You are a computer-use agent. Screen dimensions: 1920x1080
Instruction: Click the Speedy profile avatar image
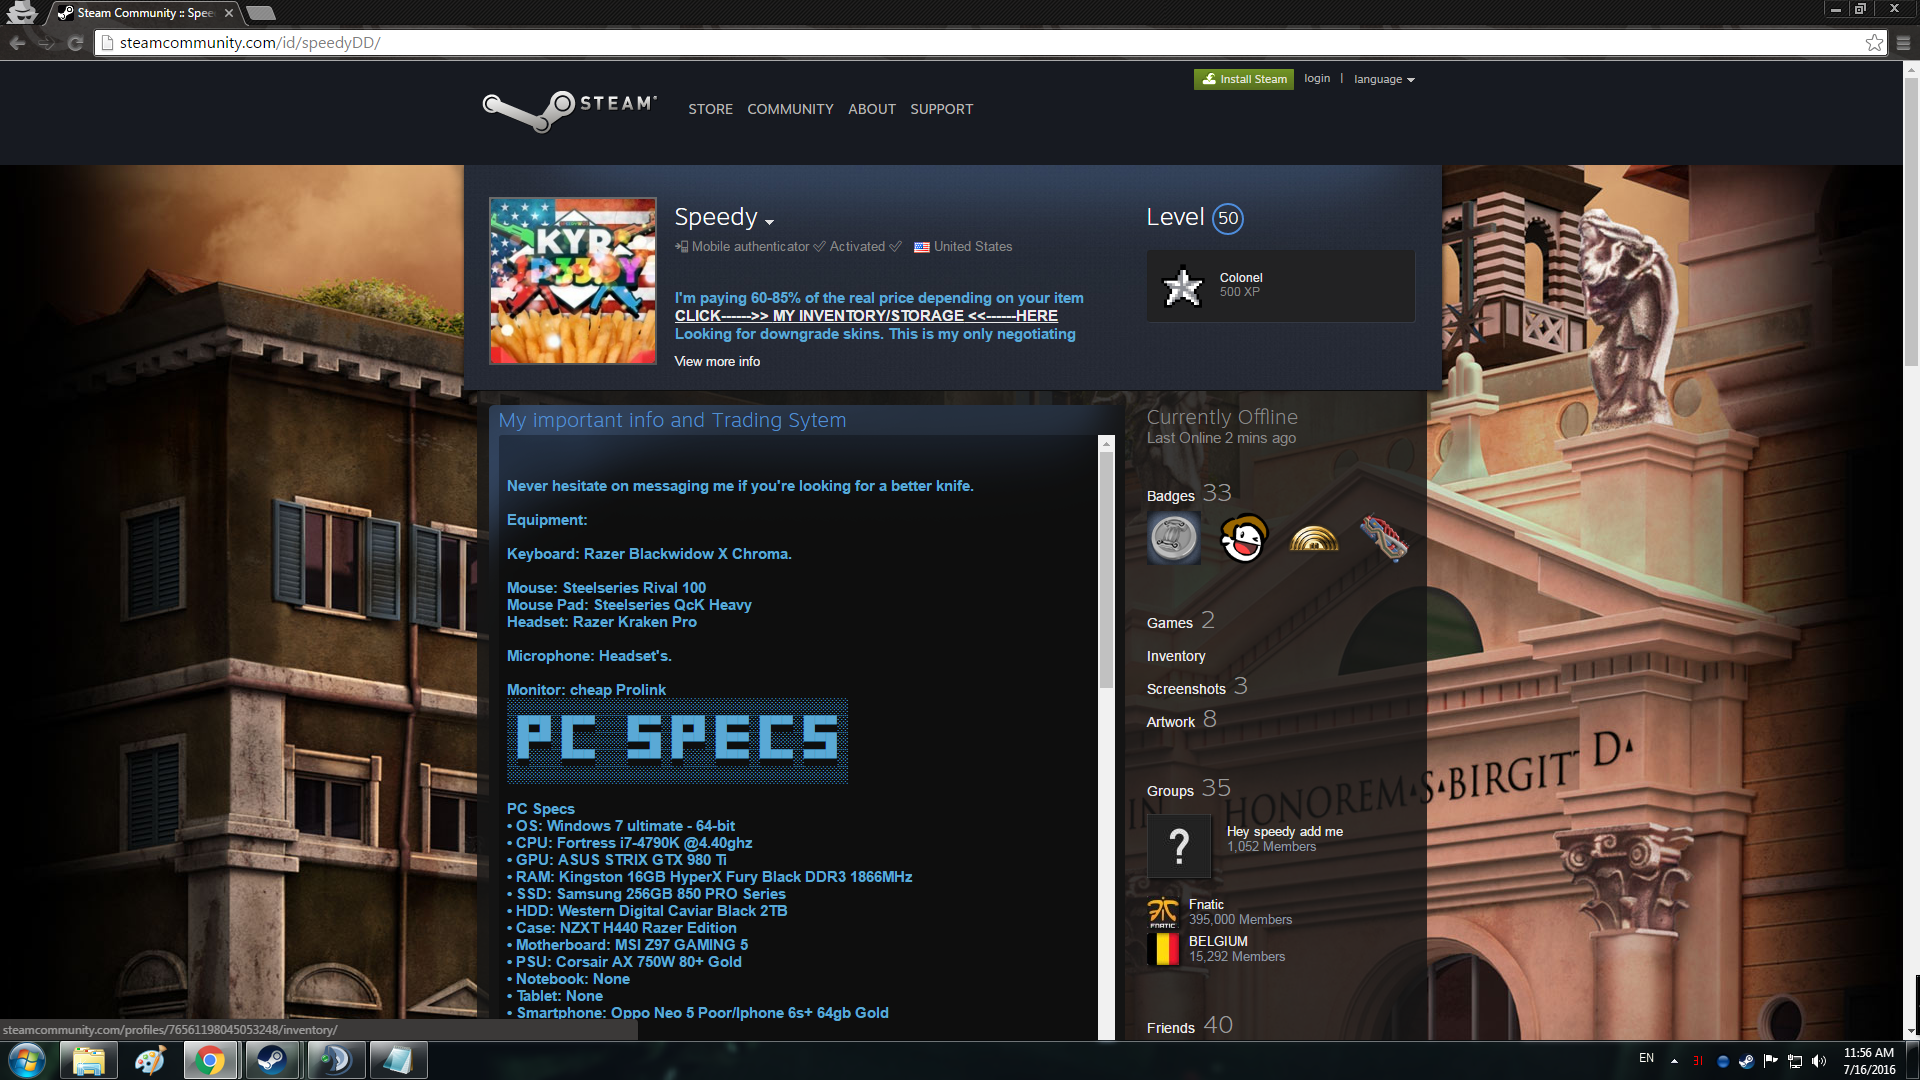(x=573, y=281)
